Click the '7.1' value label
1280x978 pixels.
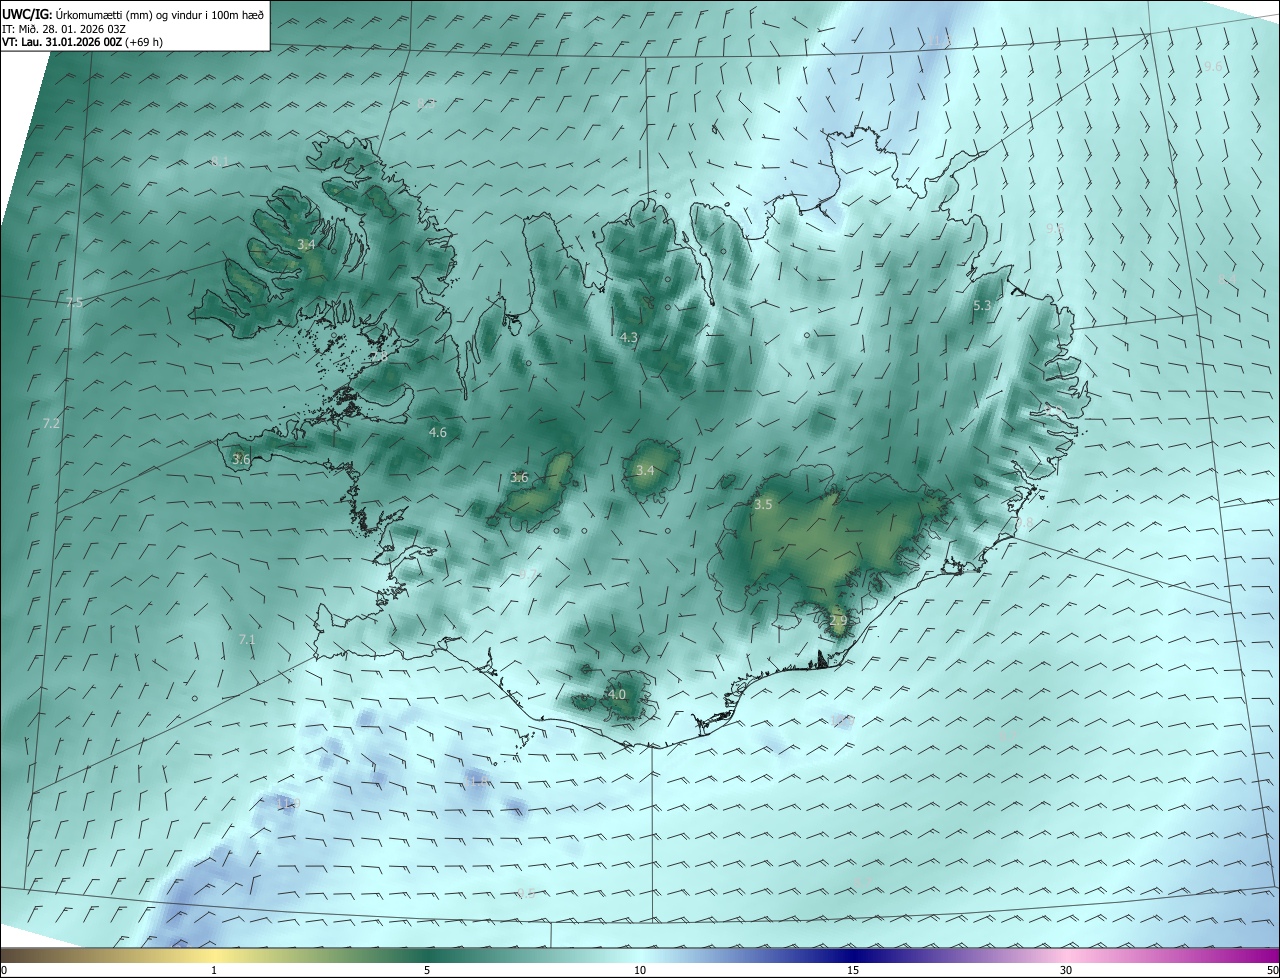click(247, 639)
